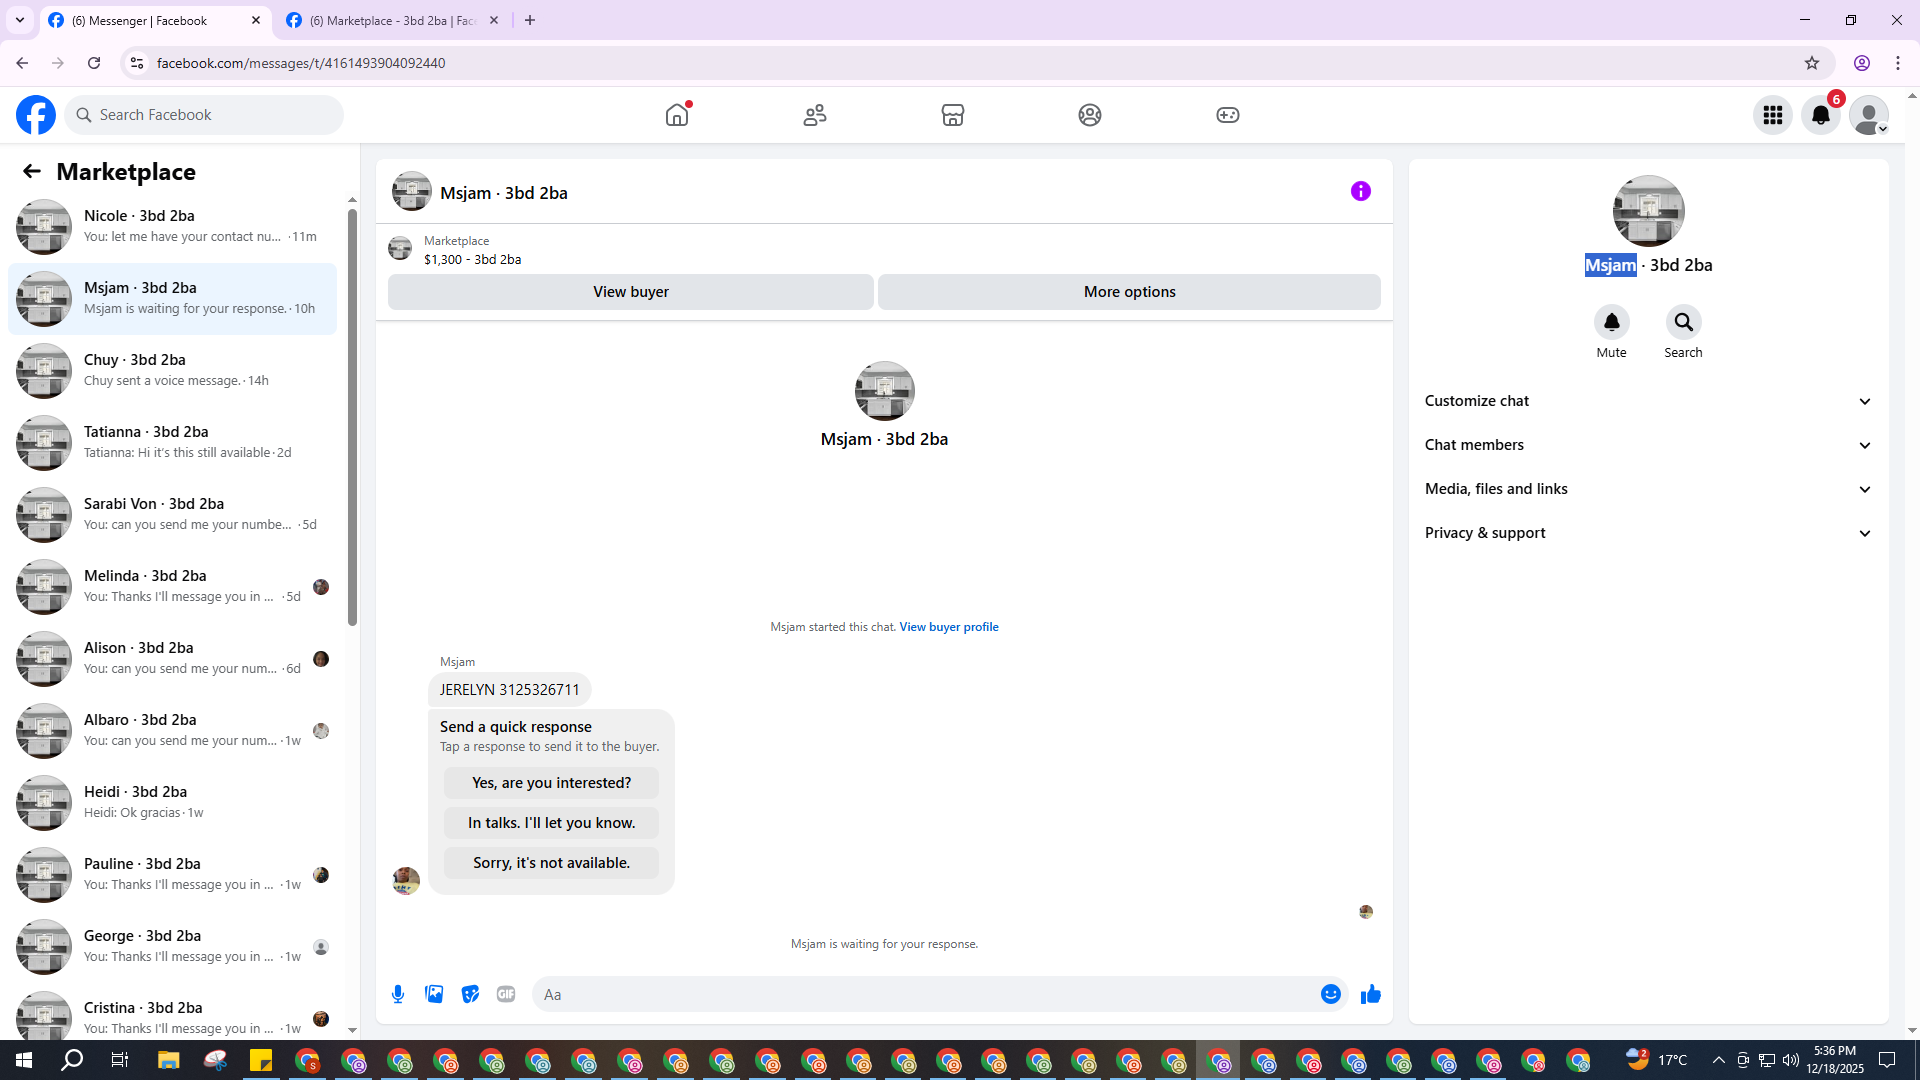Open George 3bd 2ba conversation
This screenshot has width=1920, height=1080.
click(x=172, y=947)
